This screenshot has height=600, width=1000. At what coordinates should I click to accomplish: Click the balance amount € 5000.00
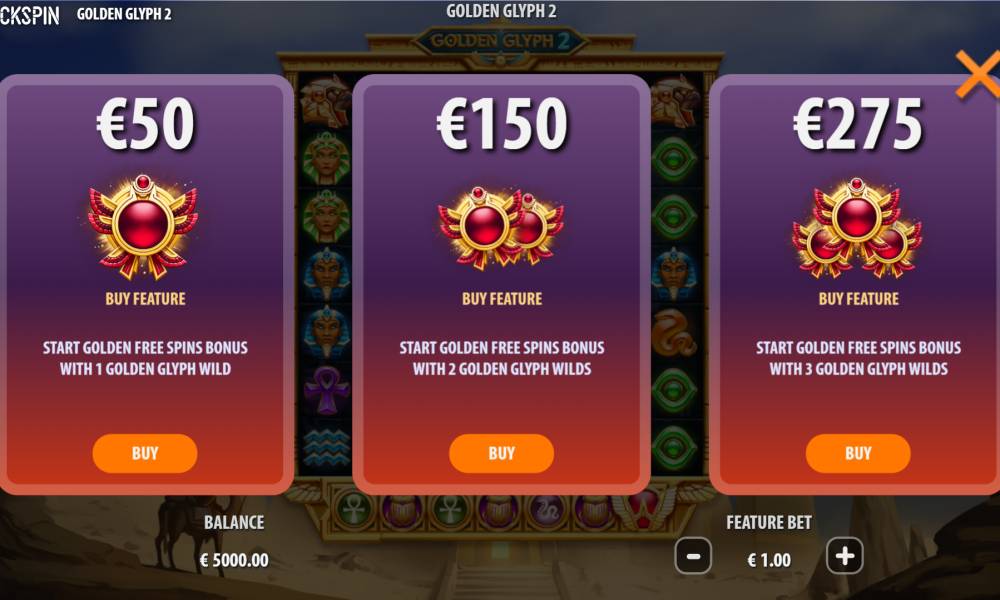tap(234, 560)
